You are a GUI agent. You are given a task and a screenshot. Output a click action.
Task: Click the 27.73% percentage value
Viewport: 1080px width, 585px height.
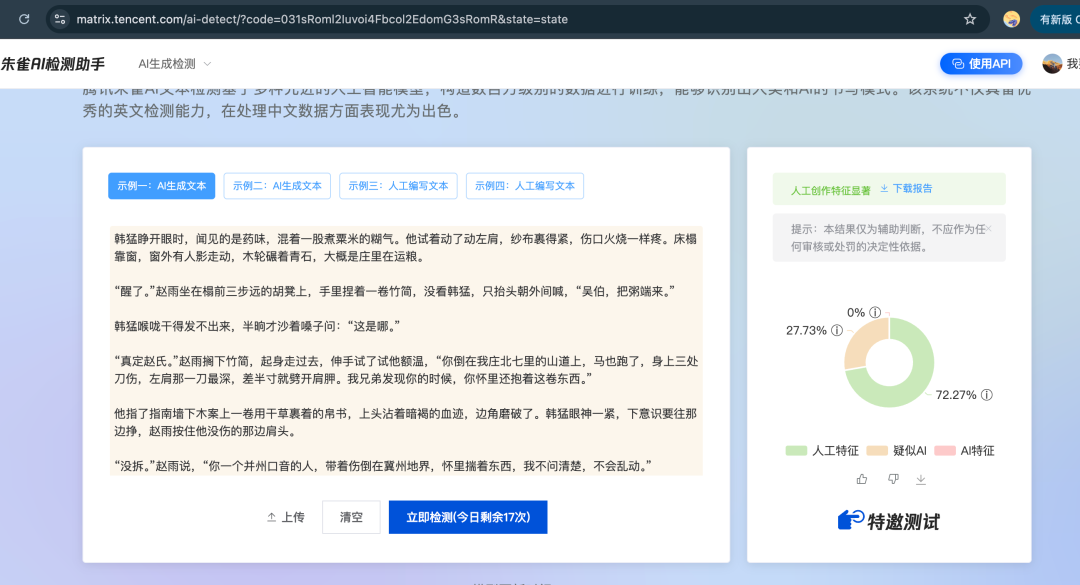[x=806, y=331]
